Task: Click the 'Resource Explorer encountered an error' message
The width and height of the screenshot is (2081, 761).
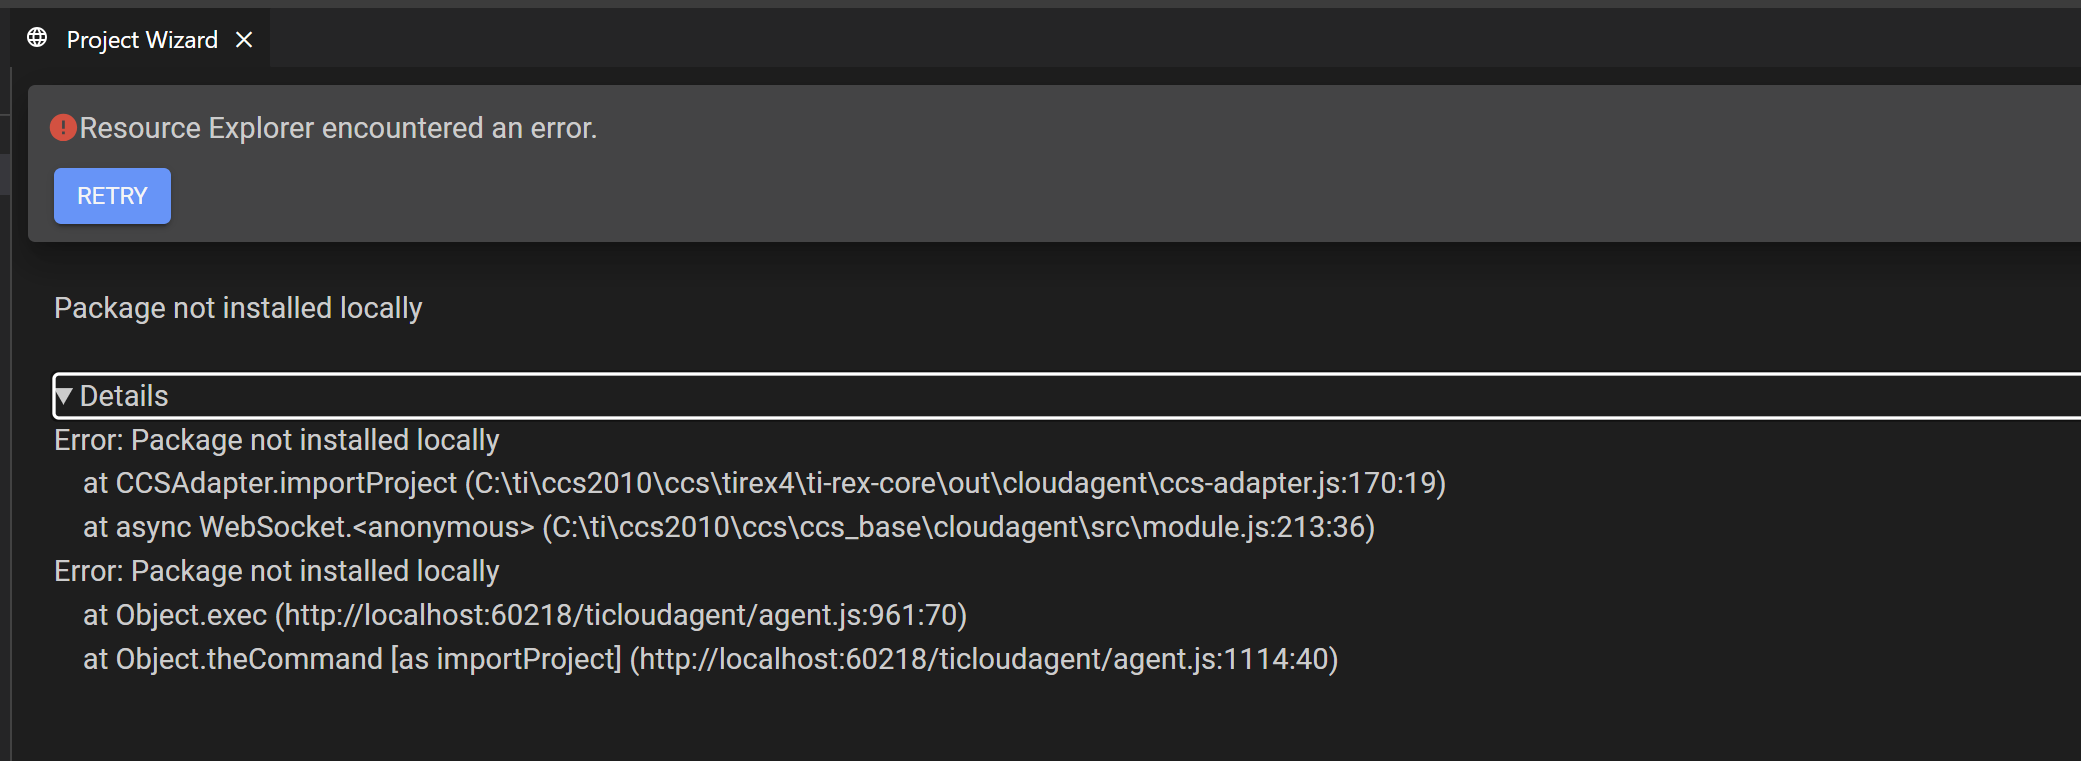Action: point(338,128)
